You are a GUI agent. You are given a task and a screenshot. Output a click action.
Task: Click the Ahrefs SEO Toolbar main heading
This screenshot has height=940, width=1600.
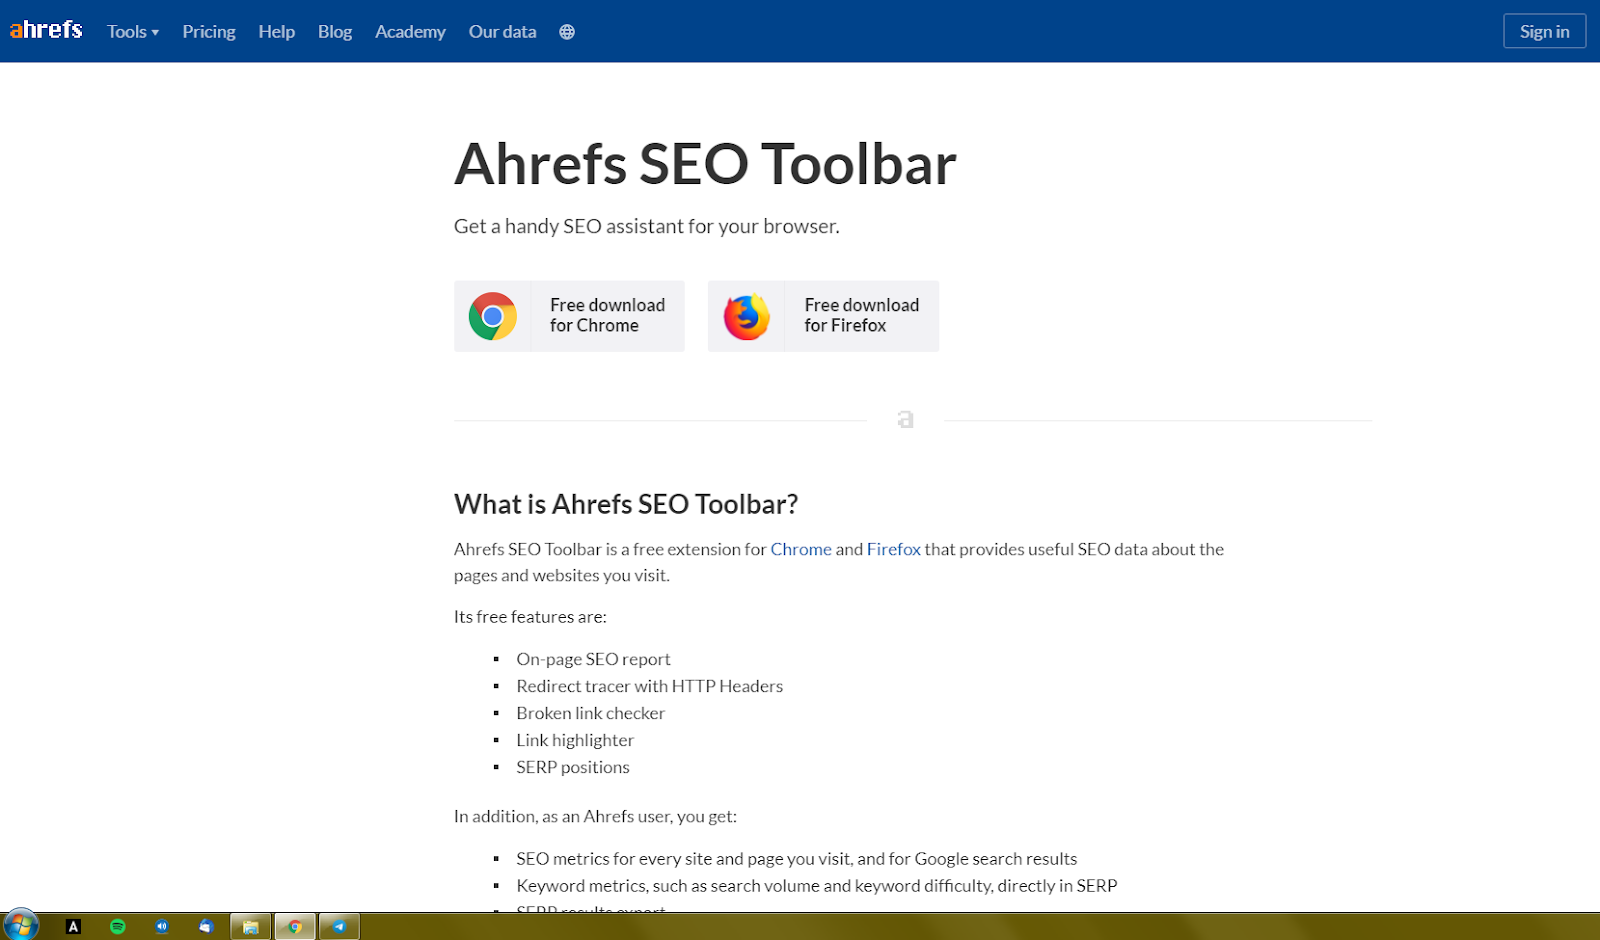coord(705,164)
